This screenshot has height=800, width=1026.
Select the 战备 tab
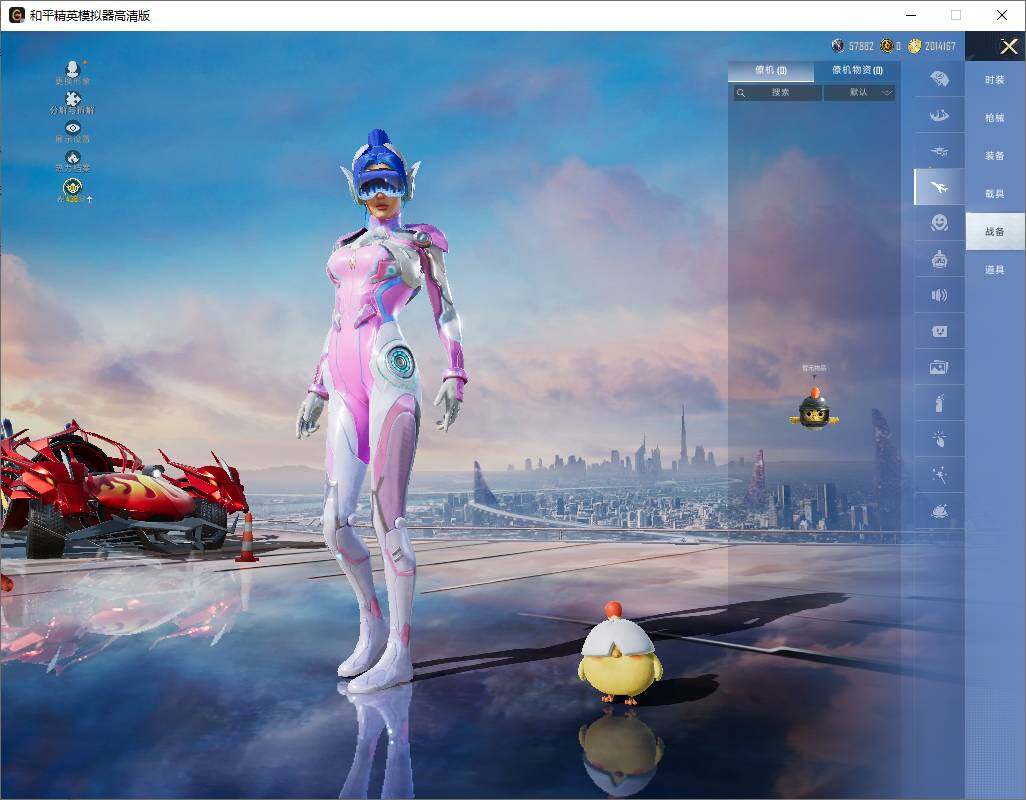pyautogui.click(x=995, y=232)
